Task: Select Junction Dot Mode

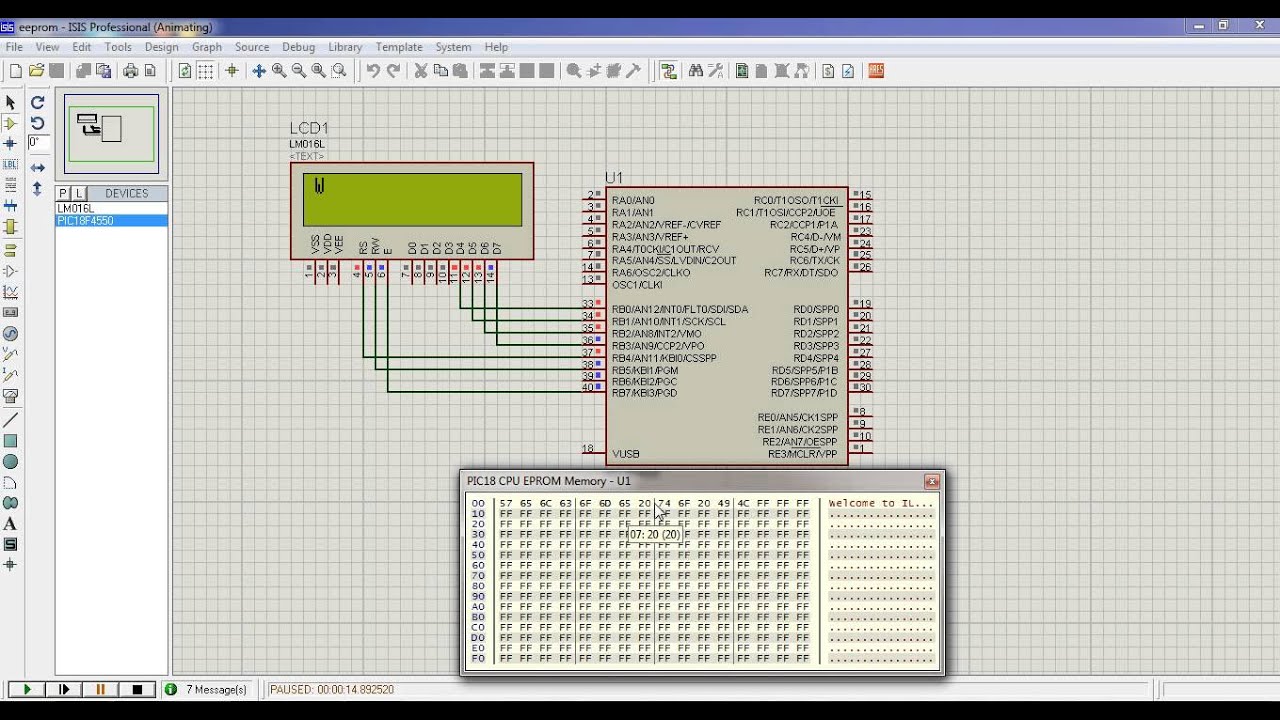Action: pyautogui.click(x=10, y=144)
